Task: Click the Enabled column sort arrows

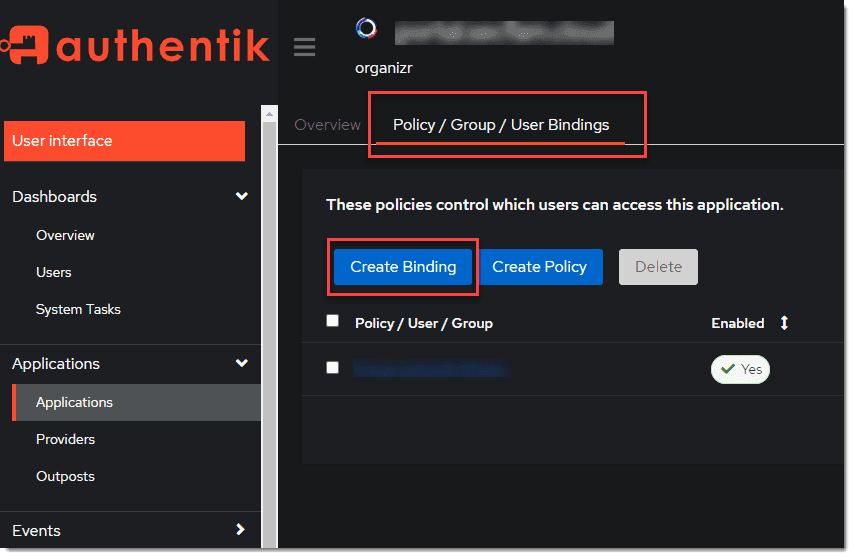Action: (784, 323)
